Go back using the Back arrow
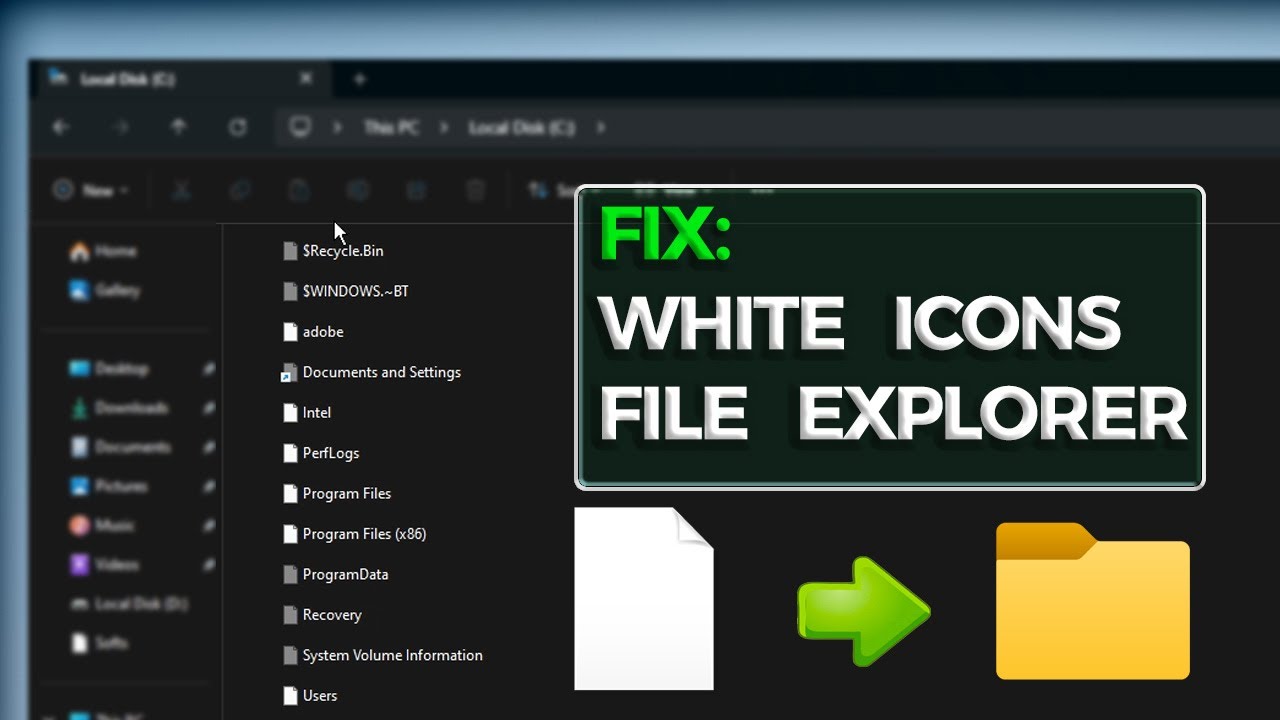 click(x=61, y=127)
